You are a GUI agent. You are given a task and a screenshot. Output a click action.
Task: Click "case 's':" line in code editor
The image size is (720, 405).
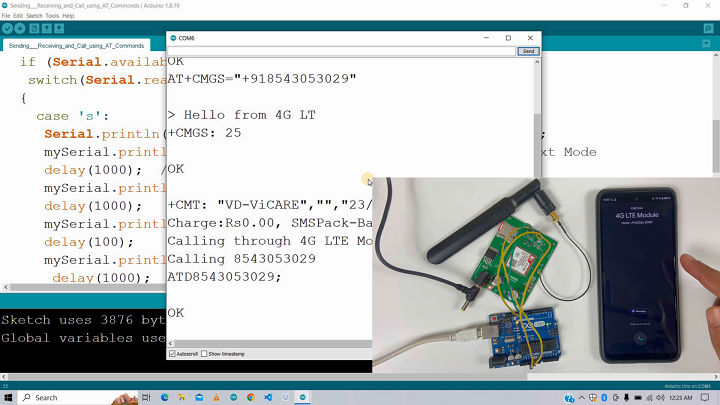73,116
